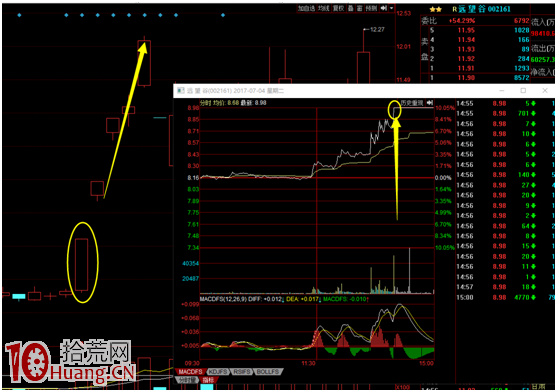The image size is (557, 392).
Task: Click the intraday window title icon
Action: click(x=181, y=91)
